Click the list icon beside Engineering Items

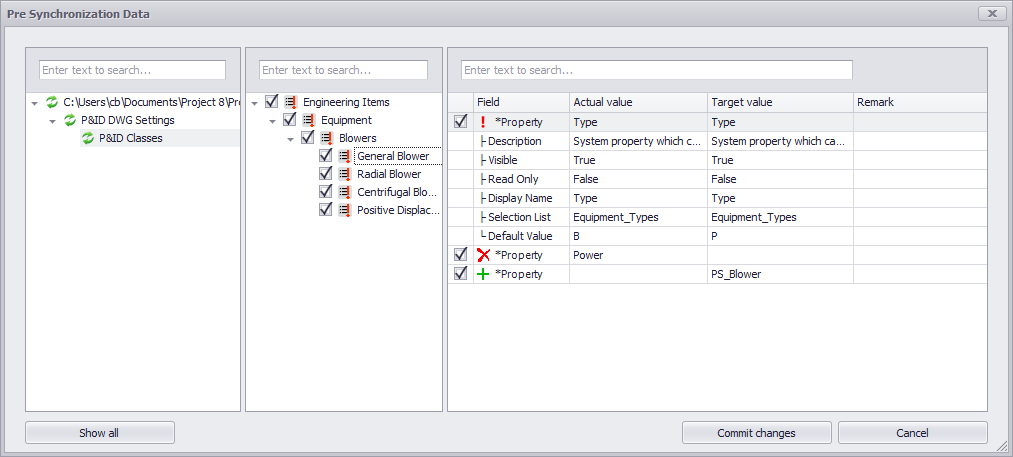point(291,102)
